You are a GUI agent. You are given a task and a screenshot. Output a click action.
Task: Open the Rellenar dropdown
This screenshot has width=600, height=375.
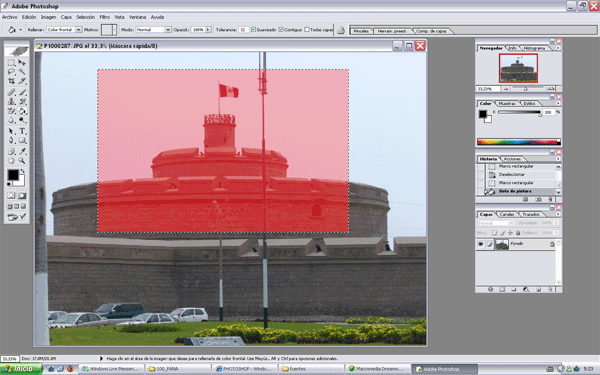click(78, 29)
